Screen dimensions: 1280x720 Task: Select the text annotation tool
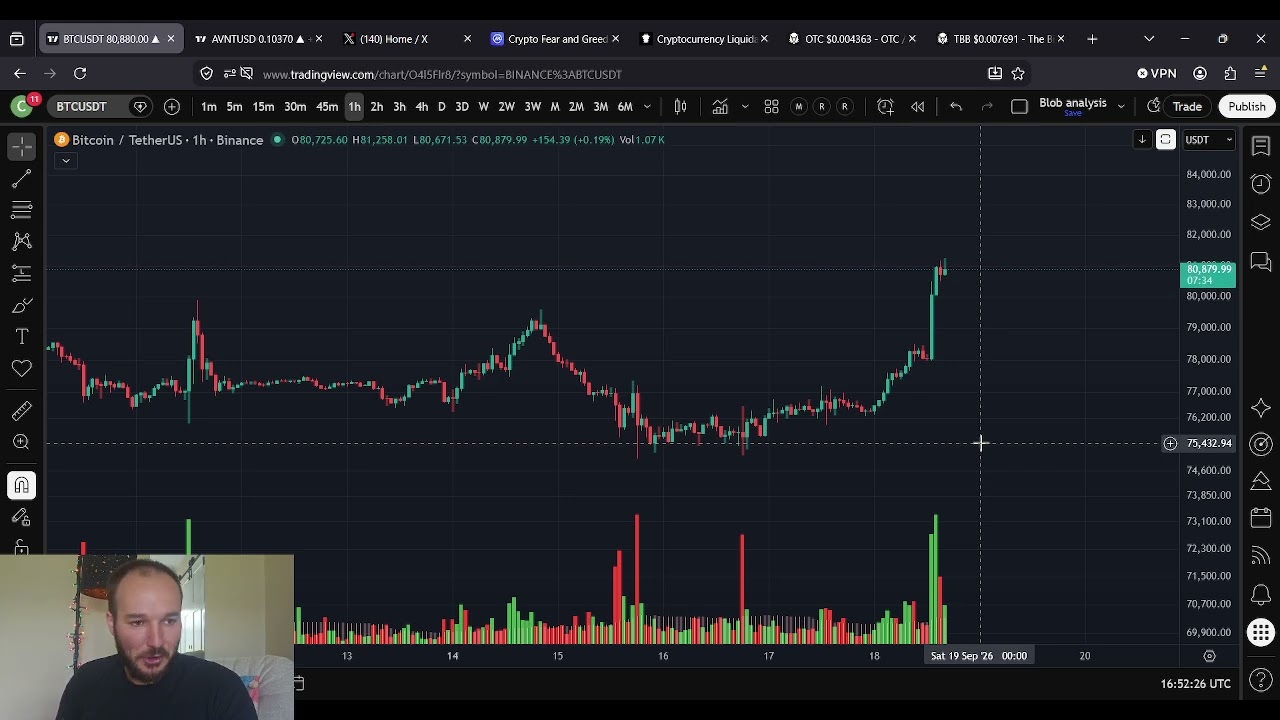21,337
